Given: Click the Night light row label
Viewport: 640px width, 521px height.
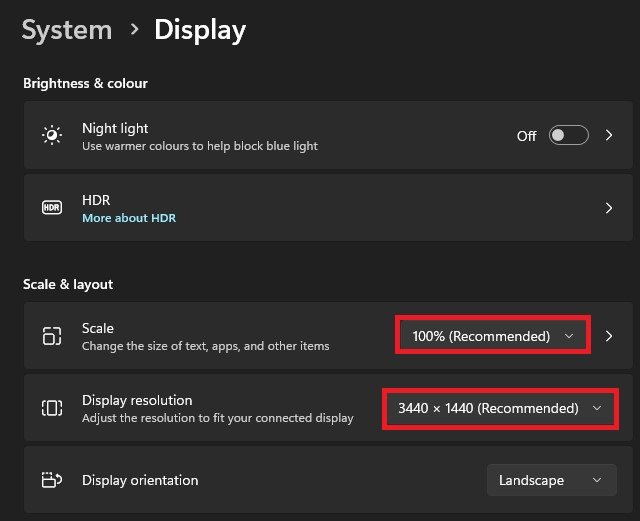Looking at the screenshot, I should pyautogui.click(x=115, y=128).
